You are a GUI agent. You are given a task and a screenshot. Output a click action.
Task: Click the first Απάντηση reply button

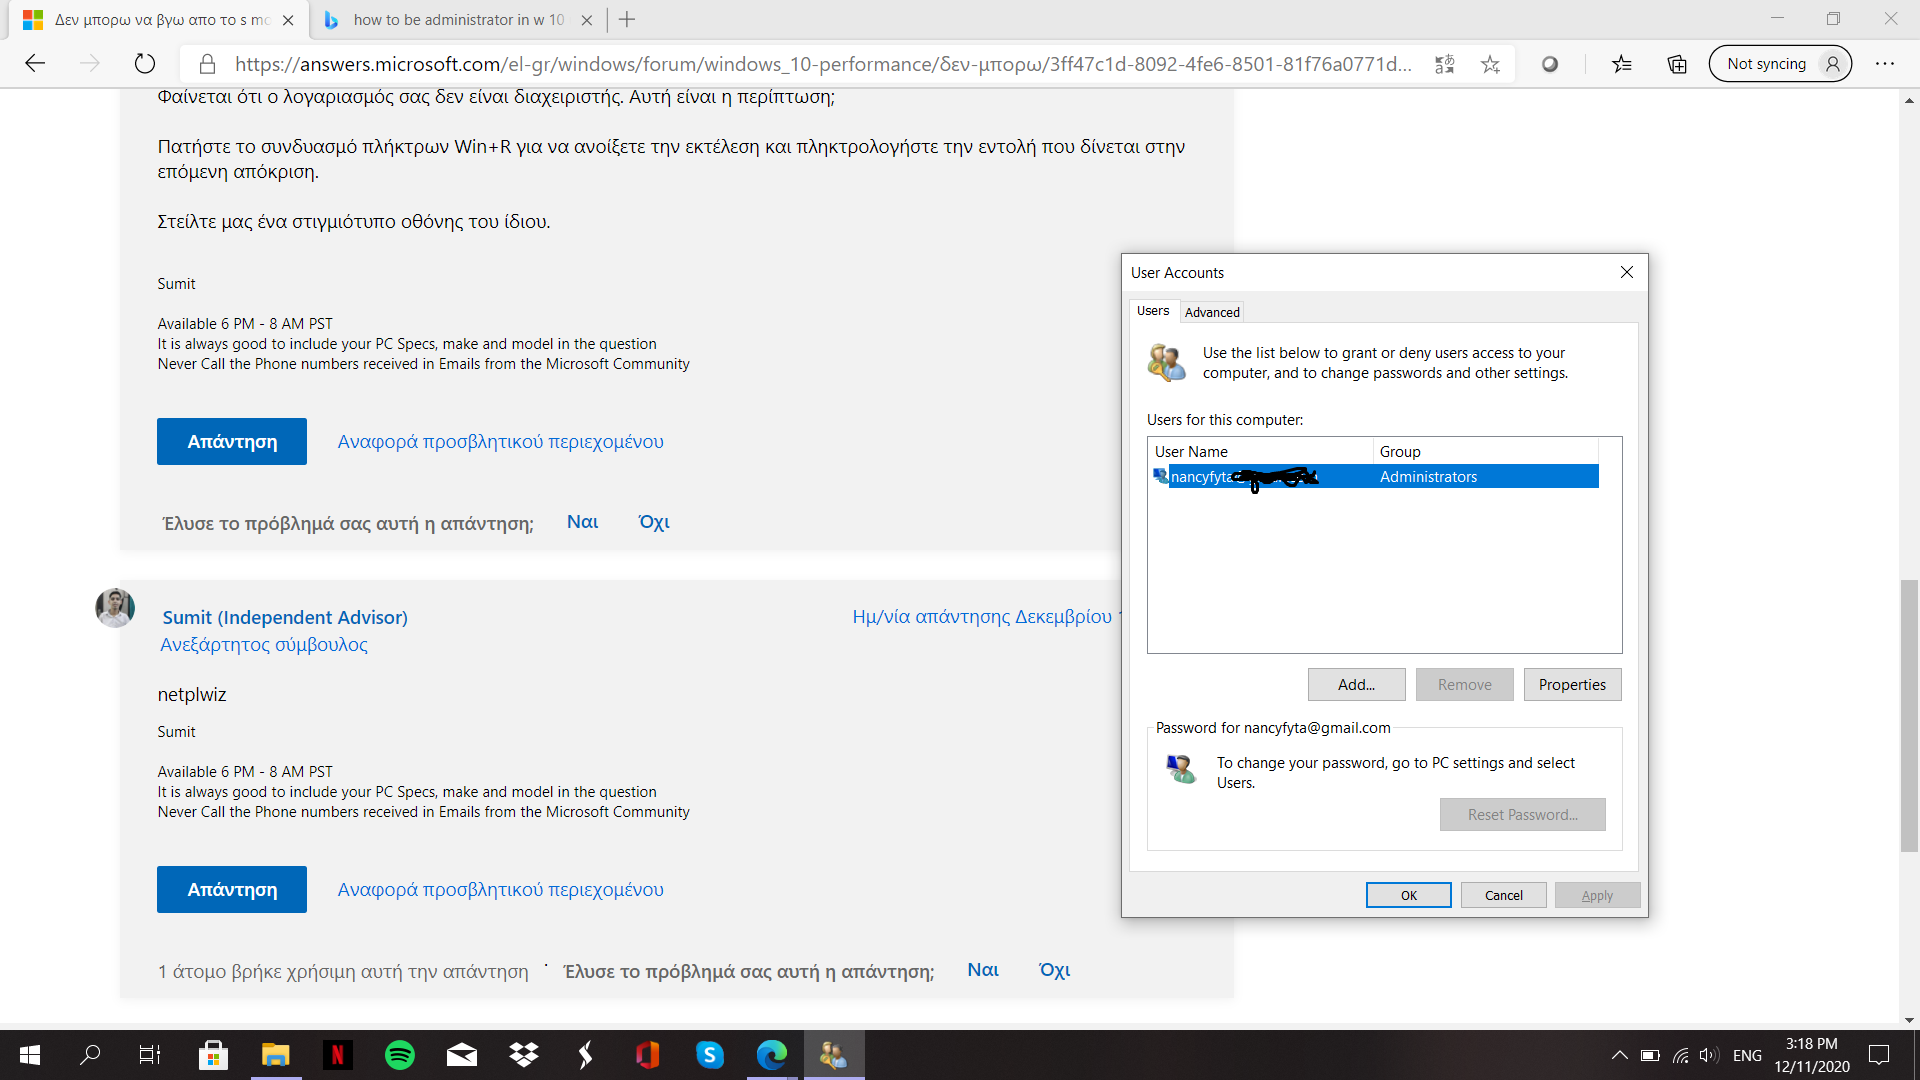point(232,441)
